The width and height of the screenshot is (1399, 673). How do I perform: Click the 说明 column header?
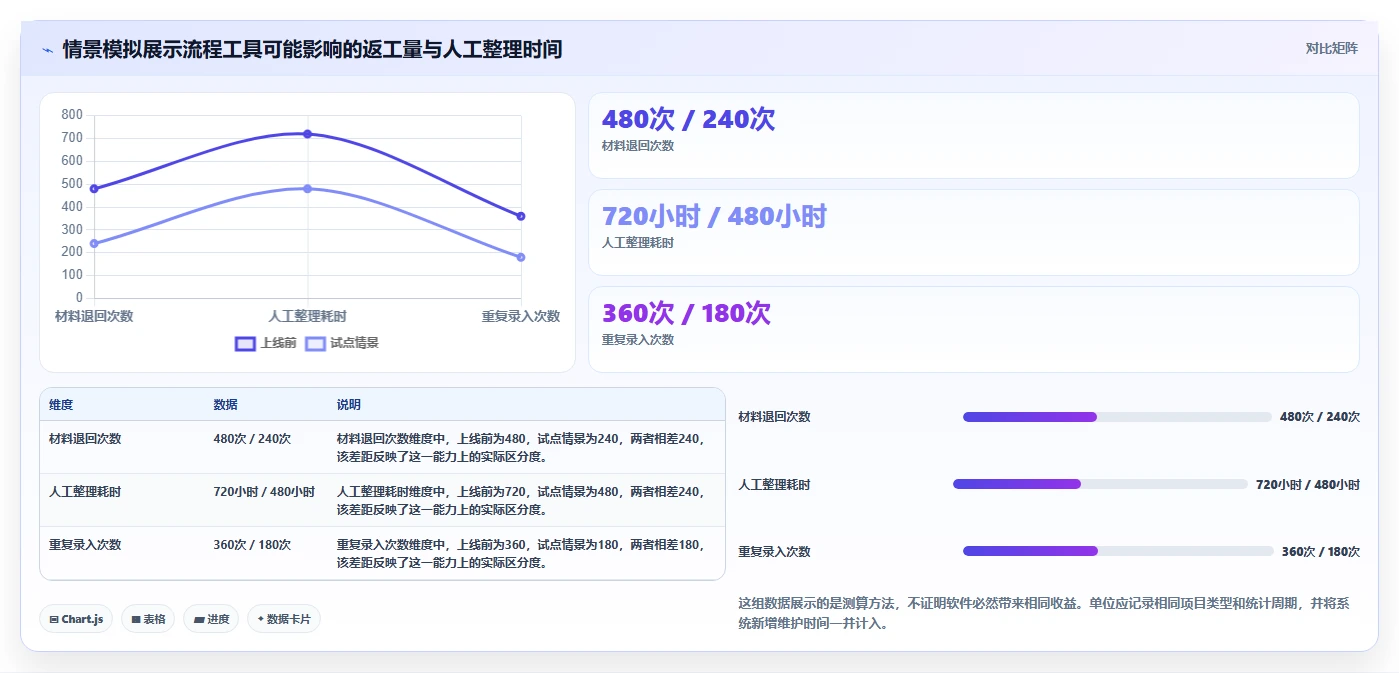click(348, 405)
